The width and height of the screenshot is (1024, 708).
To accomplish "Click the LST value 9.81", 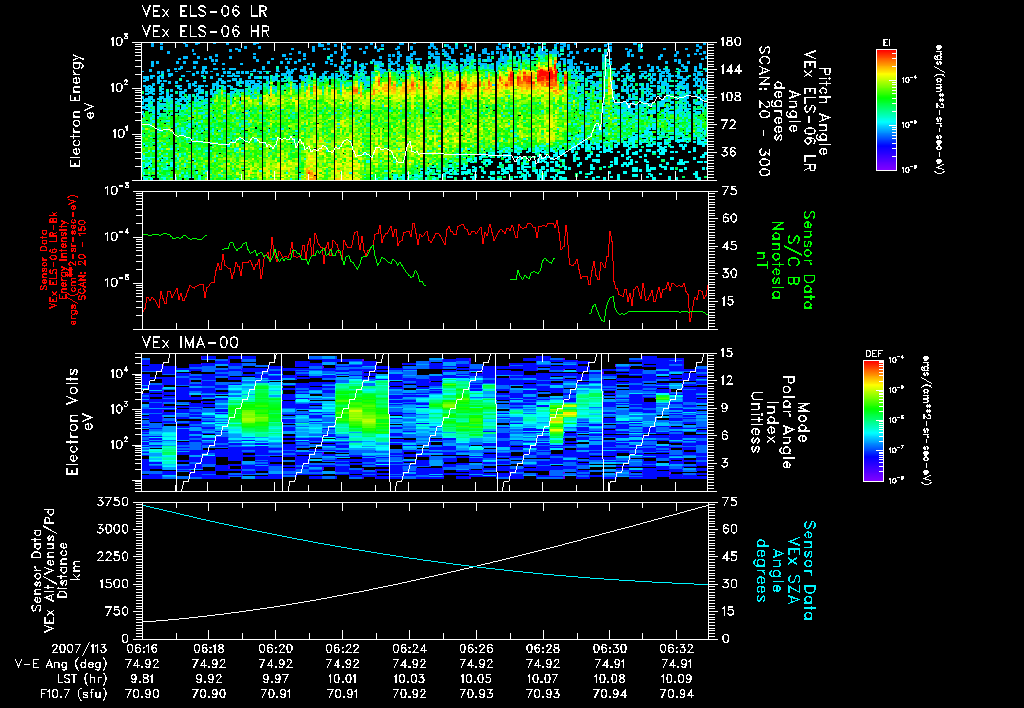I will 142,679.
